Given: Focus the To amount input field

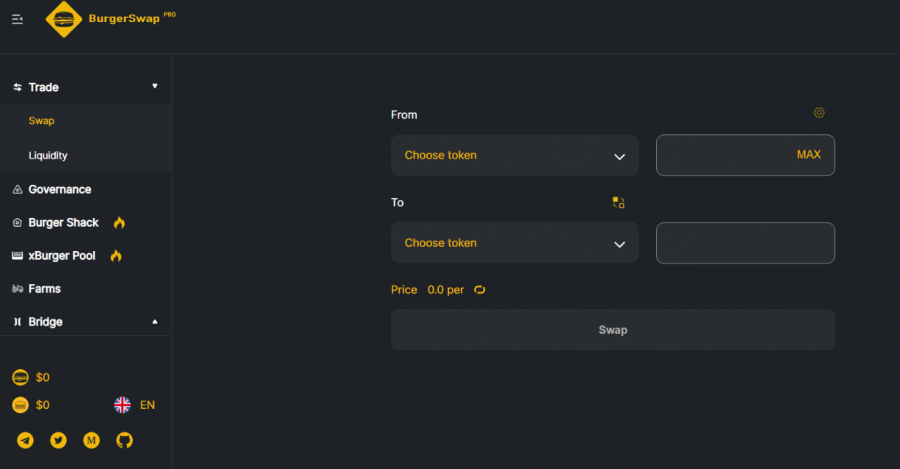Looking at the screenshot, I should coord(745,243).
